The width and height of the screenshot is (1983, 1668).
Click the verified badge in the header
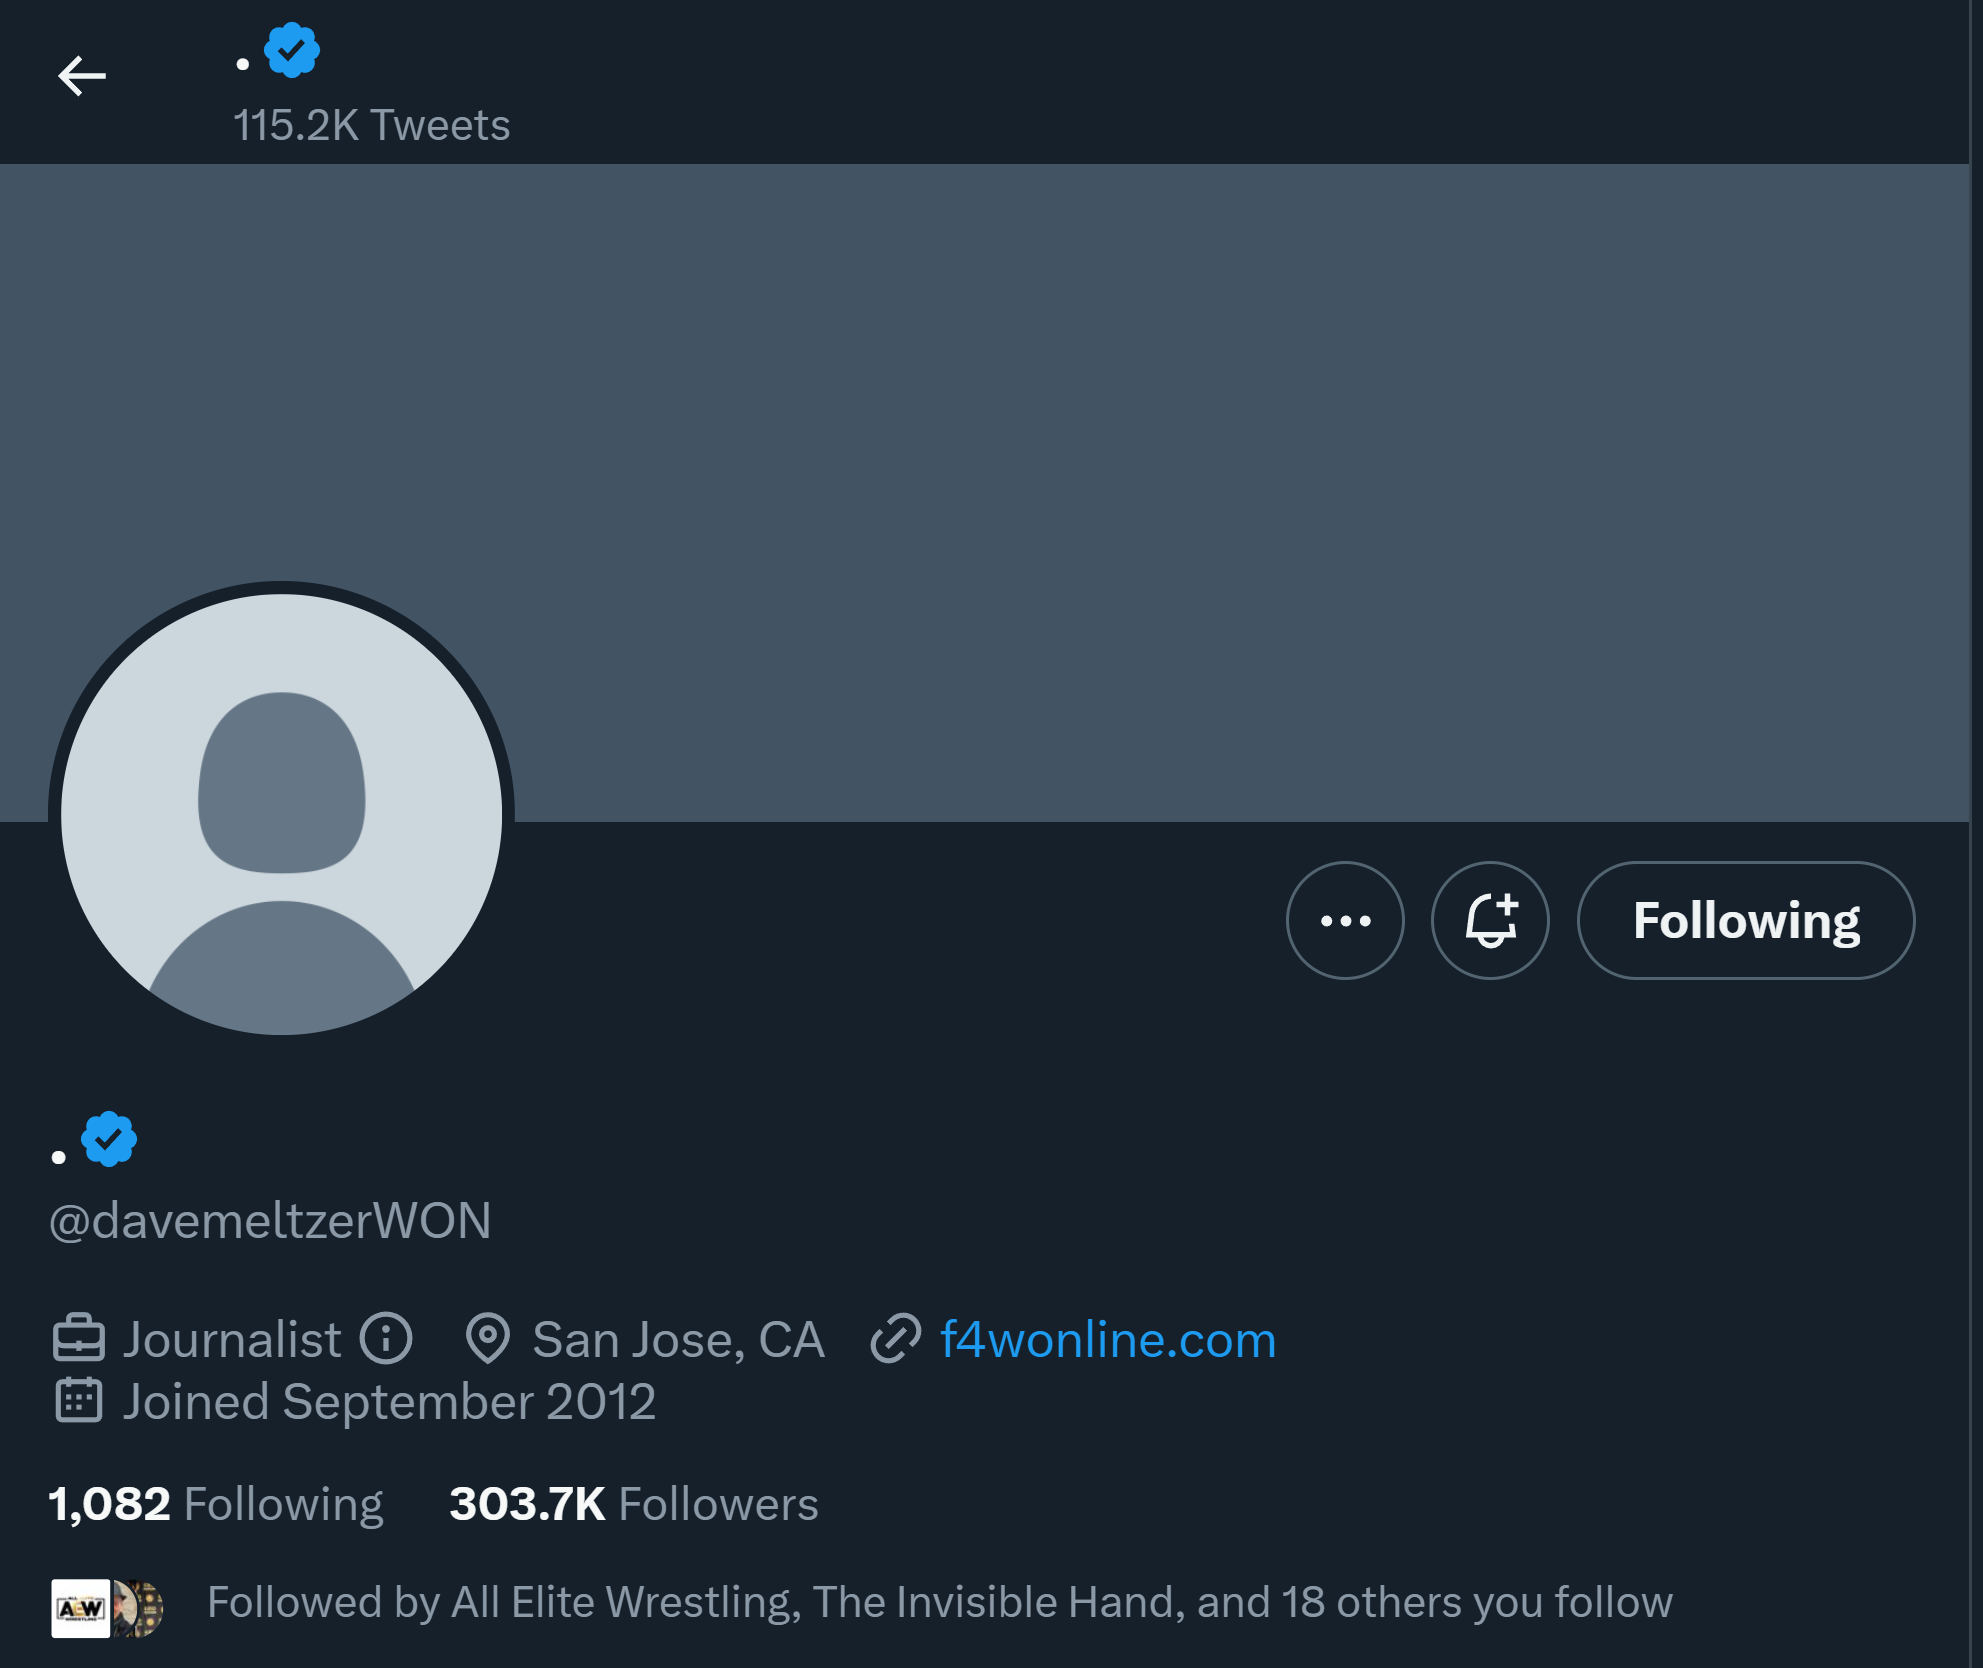(x=292, y=51)
